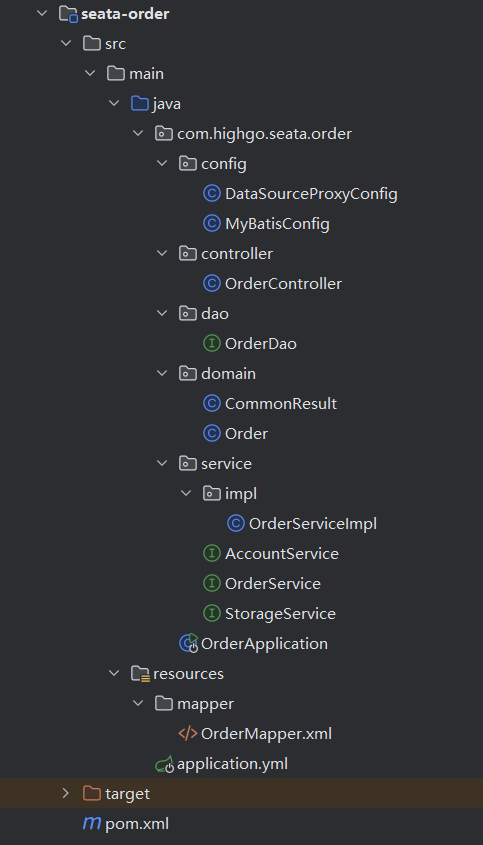Click the pom.xml Maven icon

[x=92, y=823]
